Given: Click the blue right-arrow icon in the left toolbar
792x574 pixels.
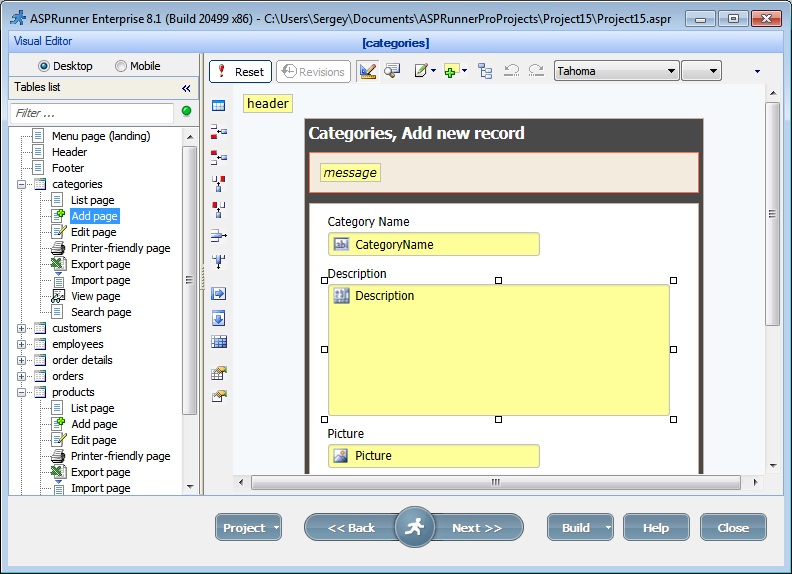Looking at the screenshot, I should click(x=218, y=294).
